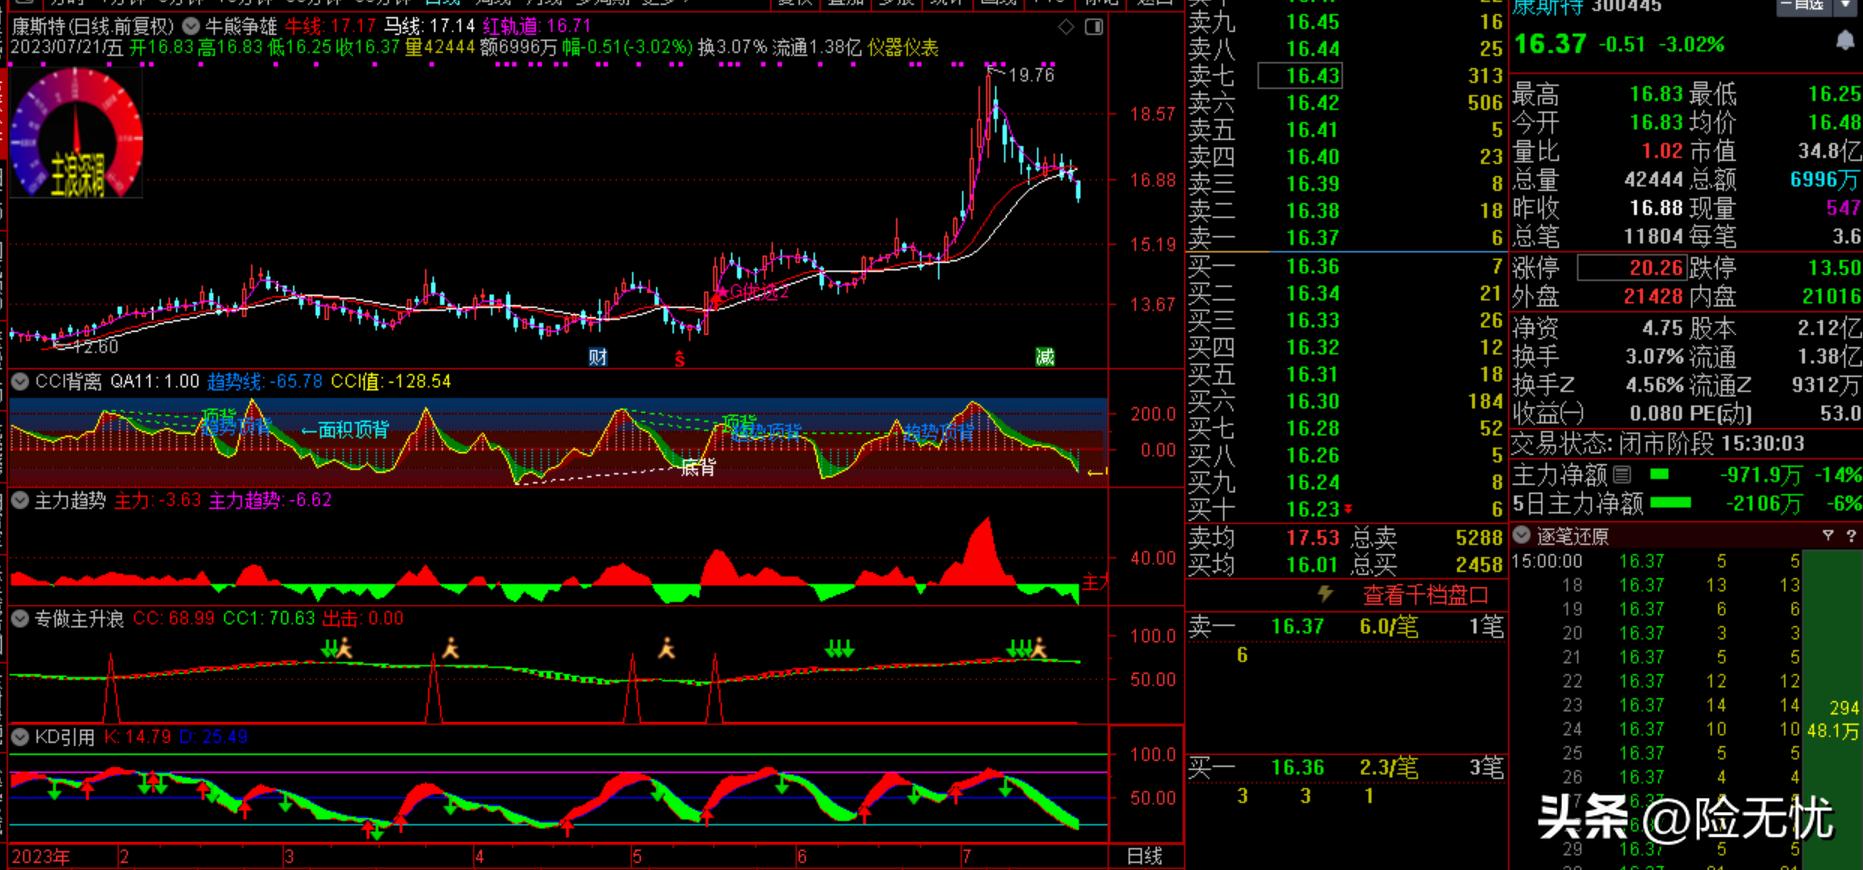1863x870 pixels.
Task: Open the dropdown arrow beside 自选
Action: [1845, 5]
